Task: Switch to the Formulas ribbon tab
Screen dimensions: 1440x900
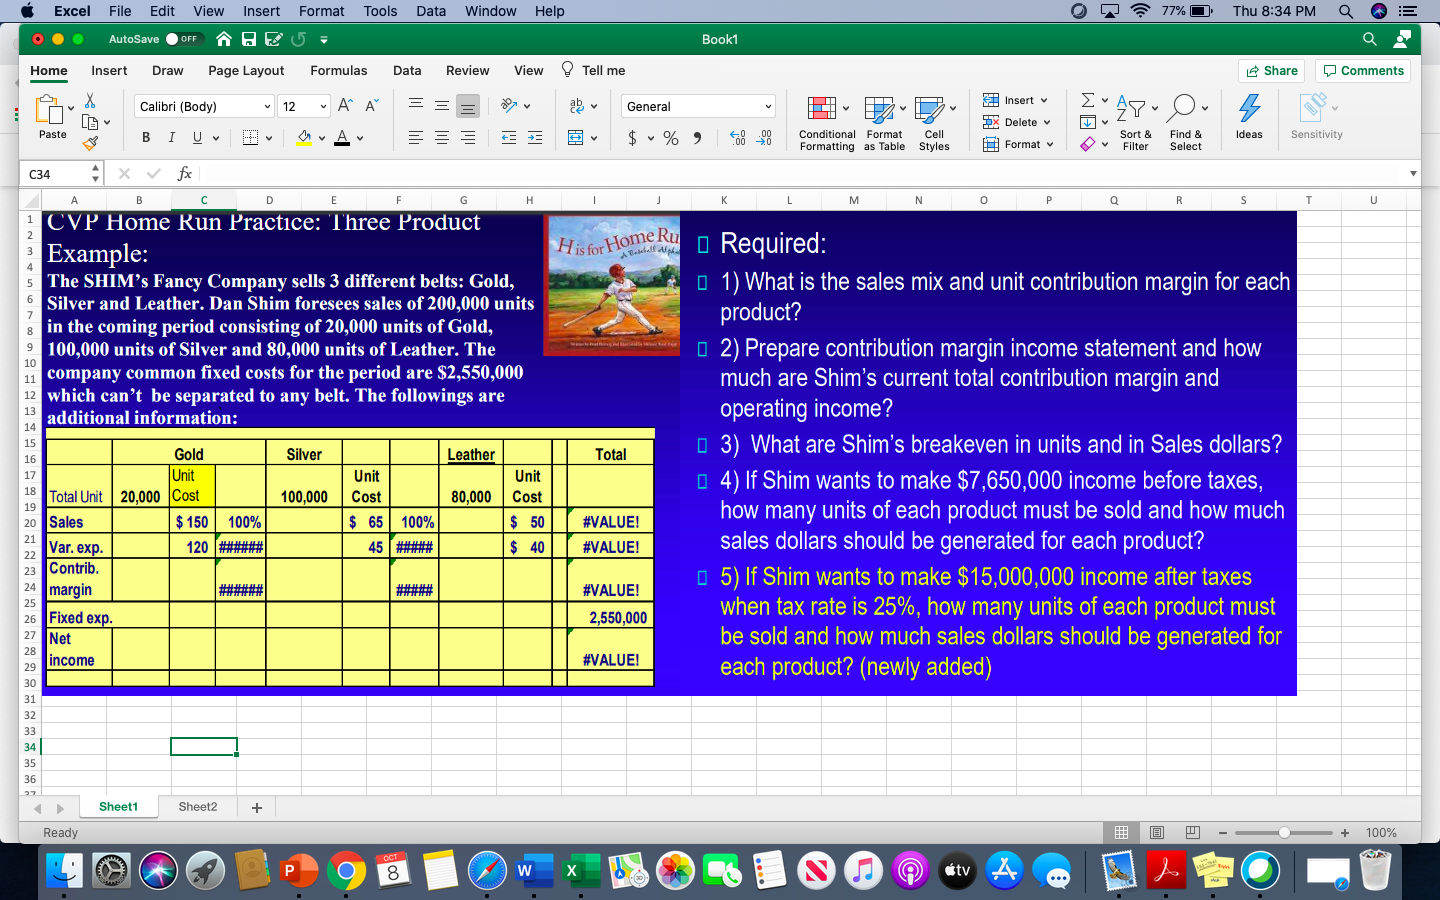Action: click(339, 71)
